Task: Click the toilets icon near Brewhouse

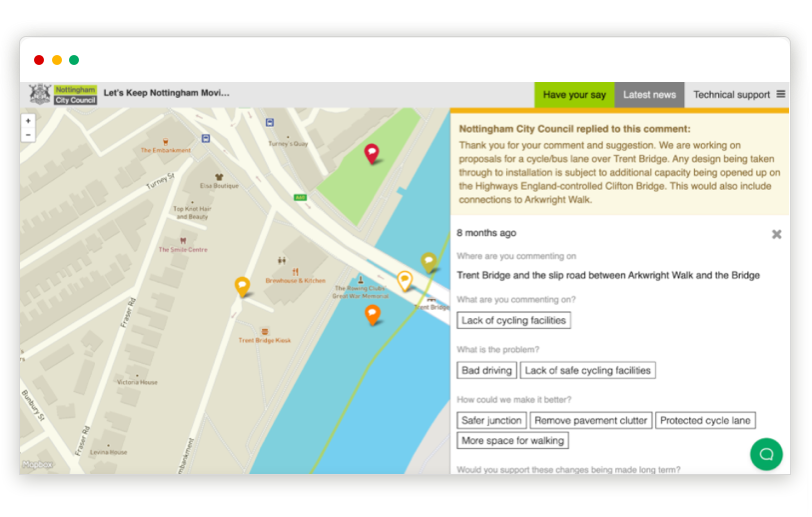Action: pyautogui.click(x=281, y=260)
